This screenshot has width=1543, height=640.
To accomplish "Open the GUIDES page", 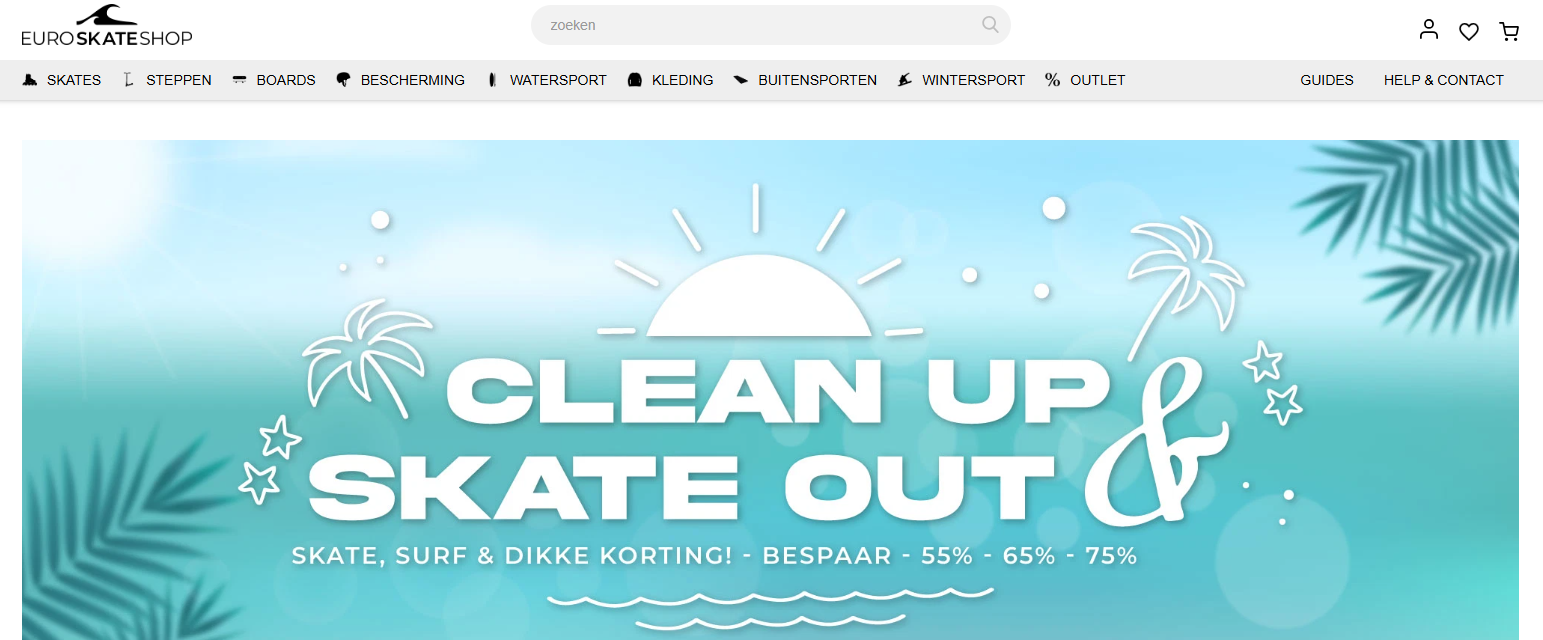I will tap(1326, 79).
